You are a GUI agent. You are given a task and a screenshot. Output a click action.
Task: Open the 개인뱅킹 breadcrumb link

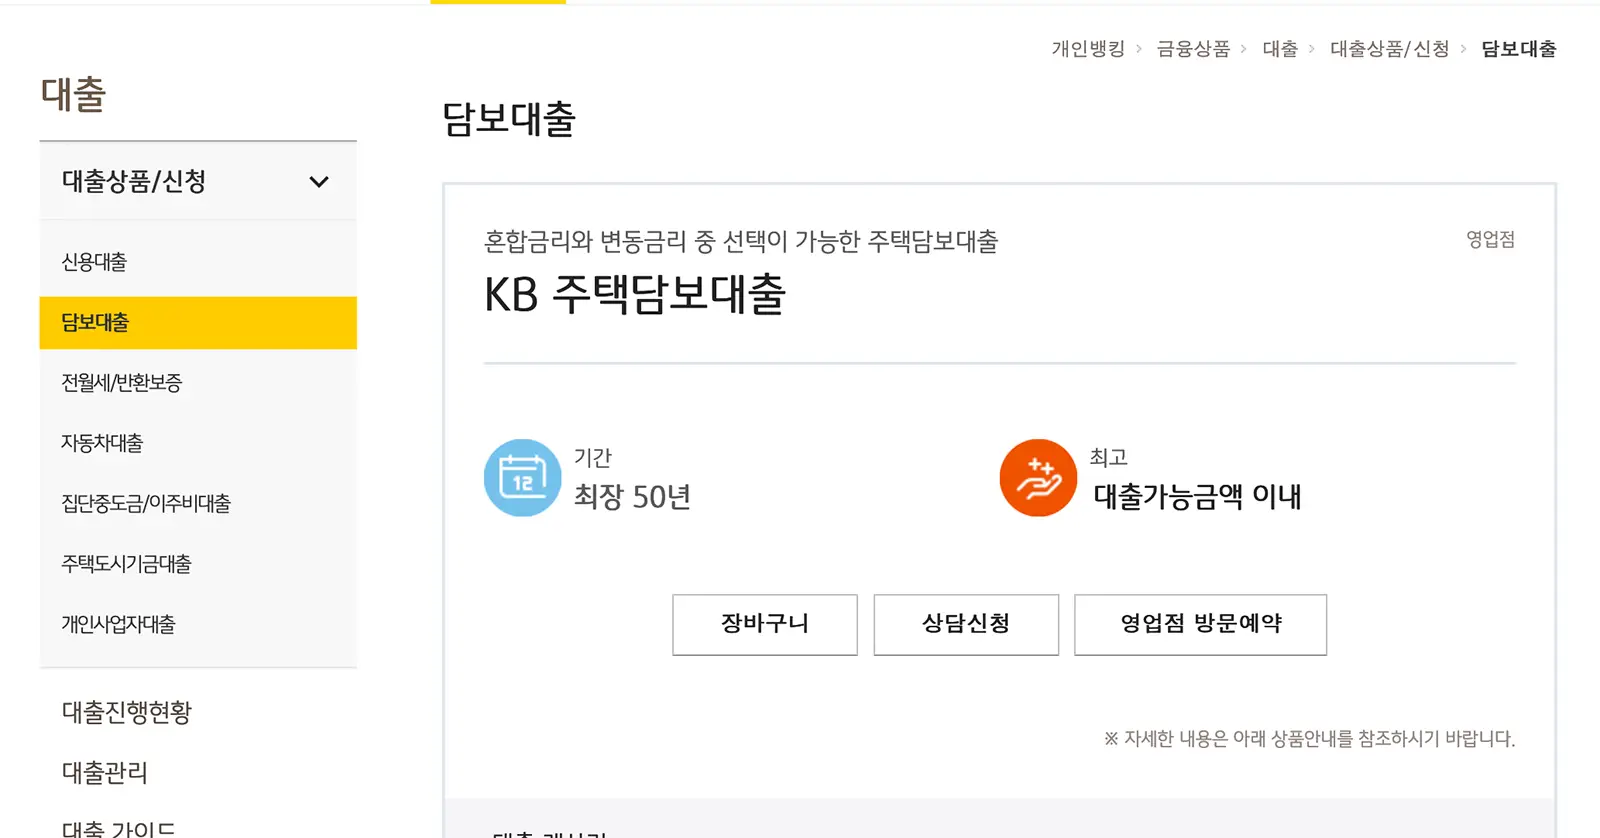click(1089, 48)
